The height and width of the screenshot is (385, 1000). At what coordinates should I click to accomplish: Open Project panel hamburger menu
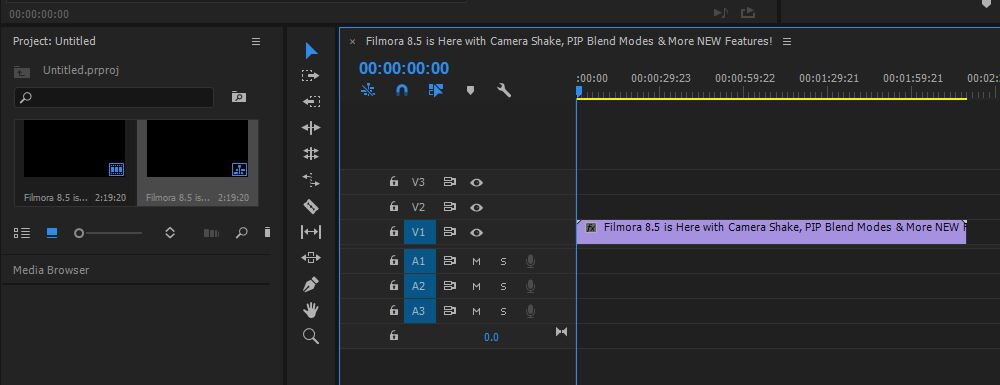(x=256, y=41)
